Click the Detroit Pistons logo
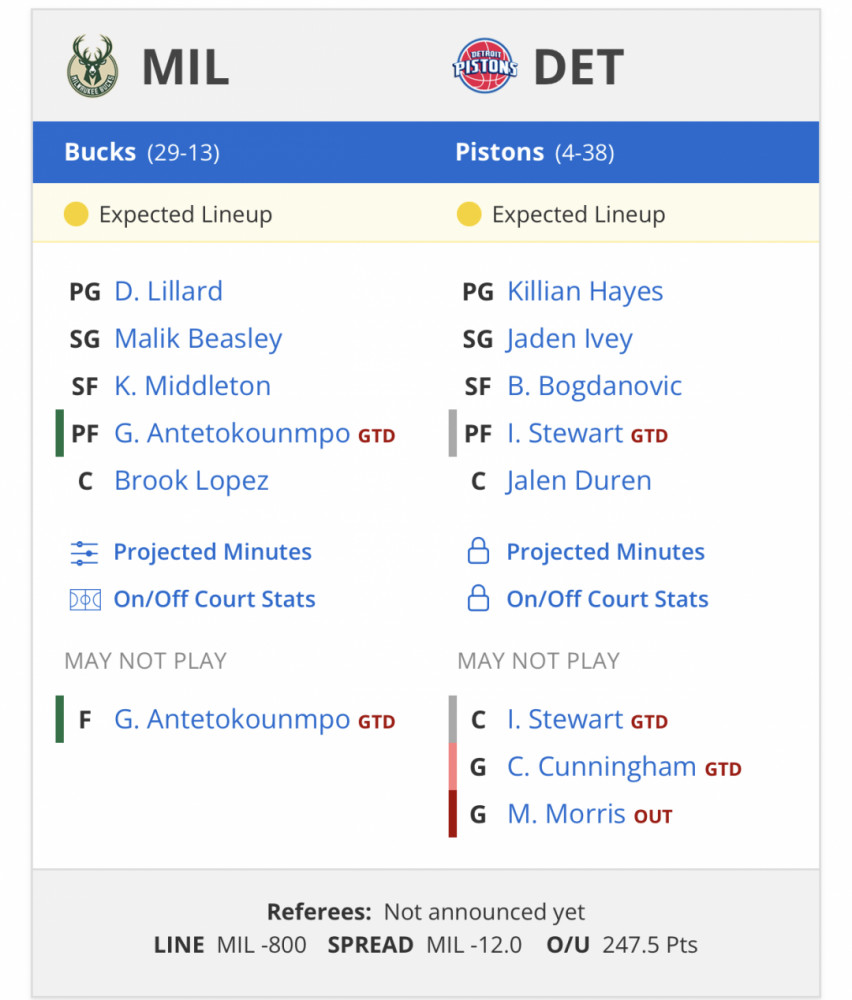852x1000 pixels. (485, 66)
